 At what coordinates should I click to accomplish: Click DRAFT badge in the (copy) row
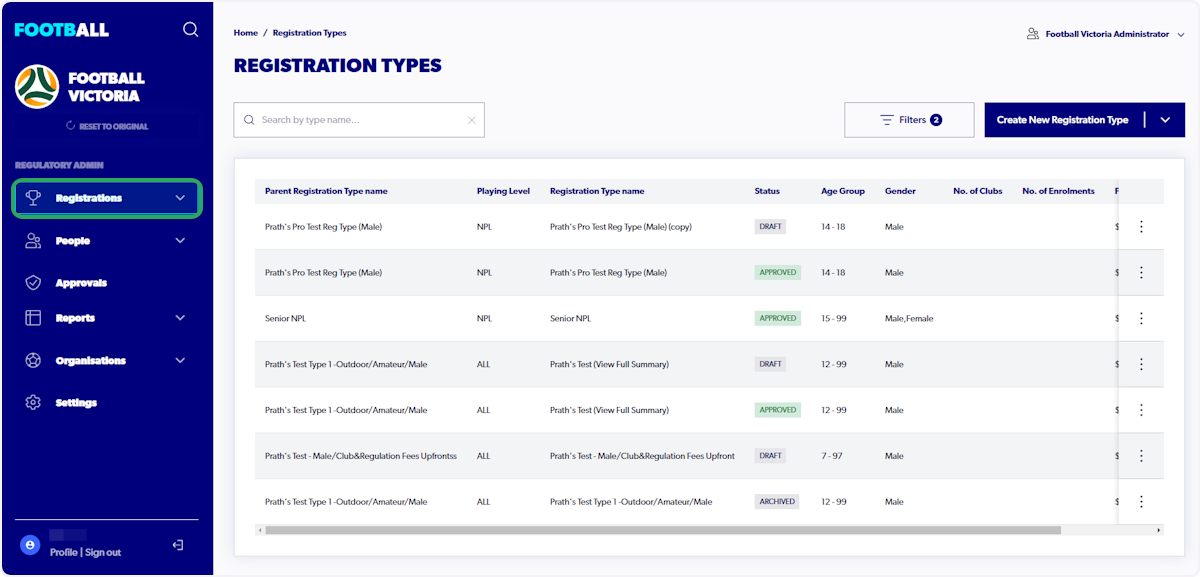[x=771, y=227]
